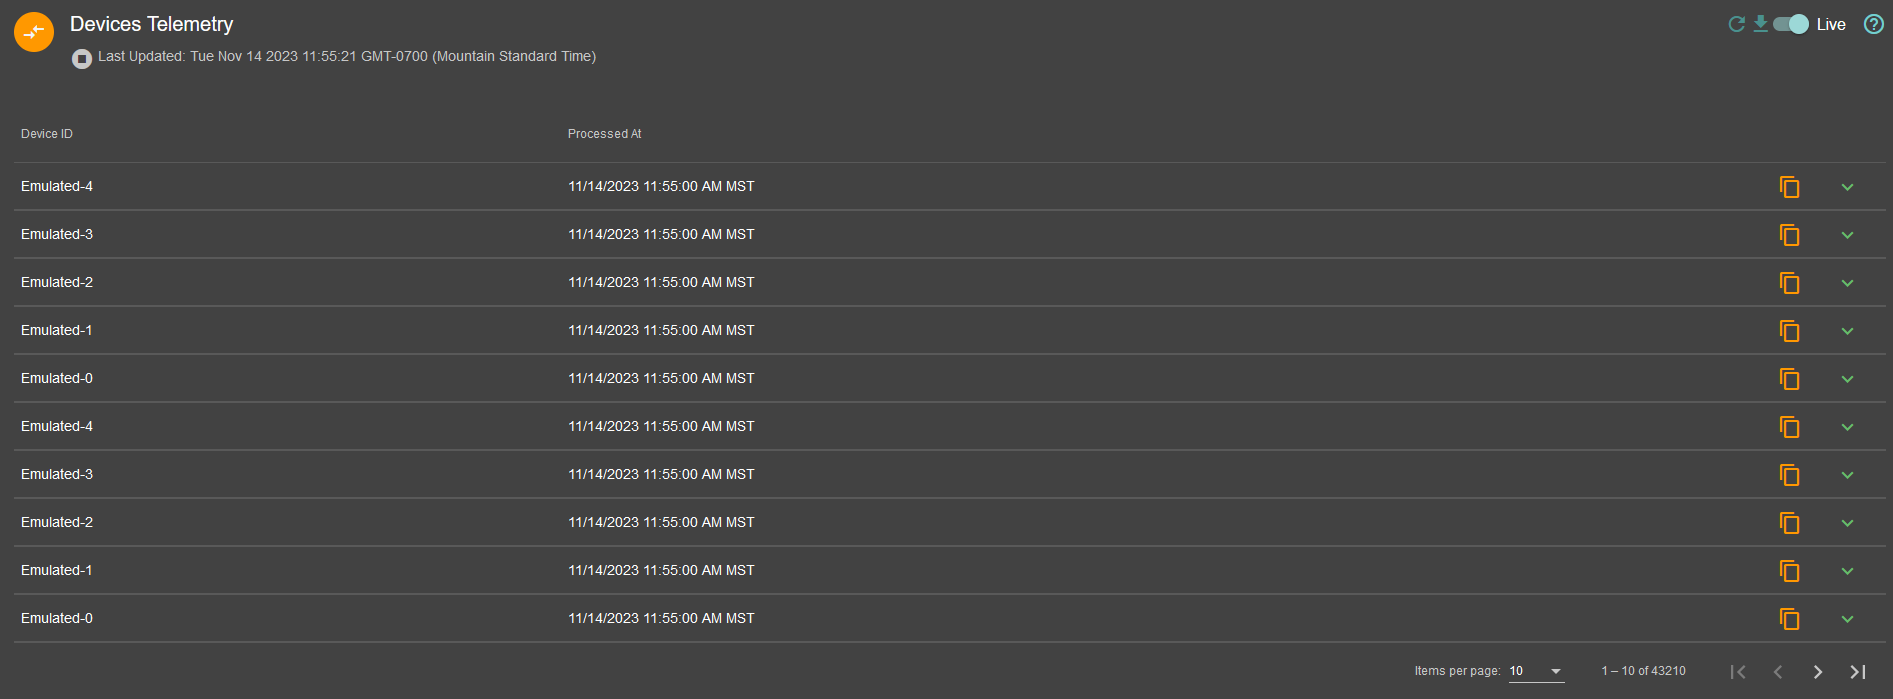Copy the first Emulated-1 row data
The height and width of the screenshot is (699, 1893).
(1789, 331)
